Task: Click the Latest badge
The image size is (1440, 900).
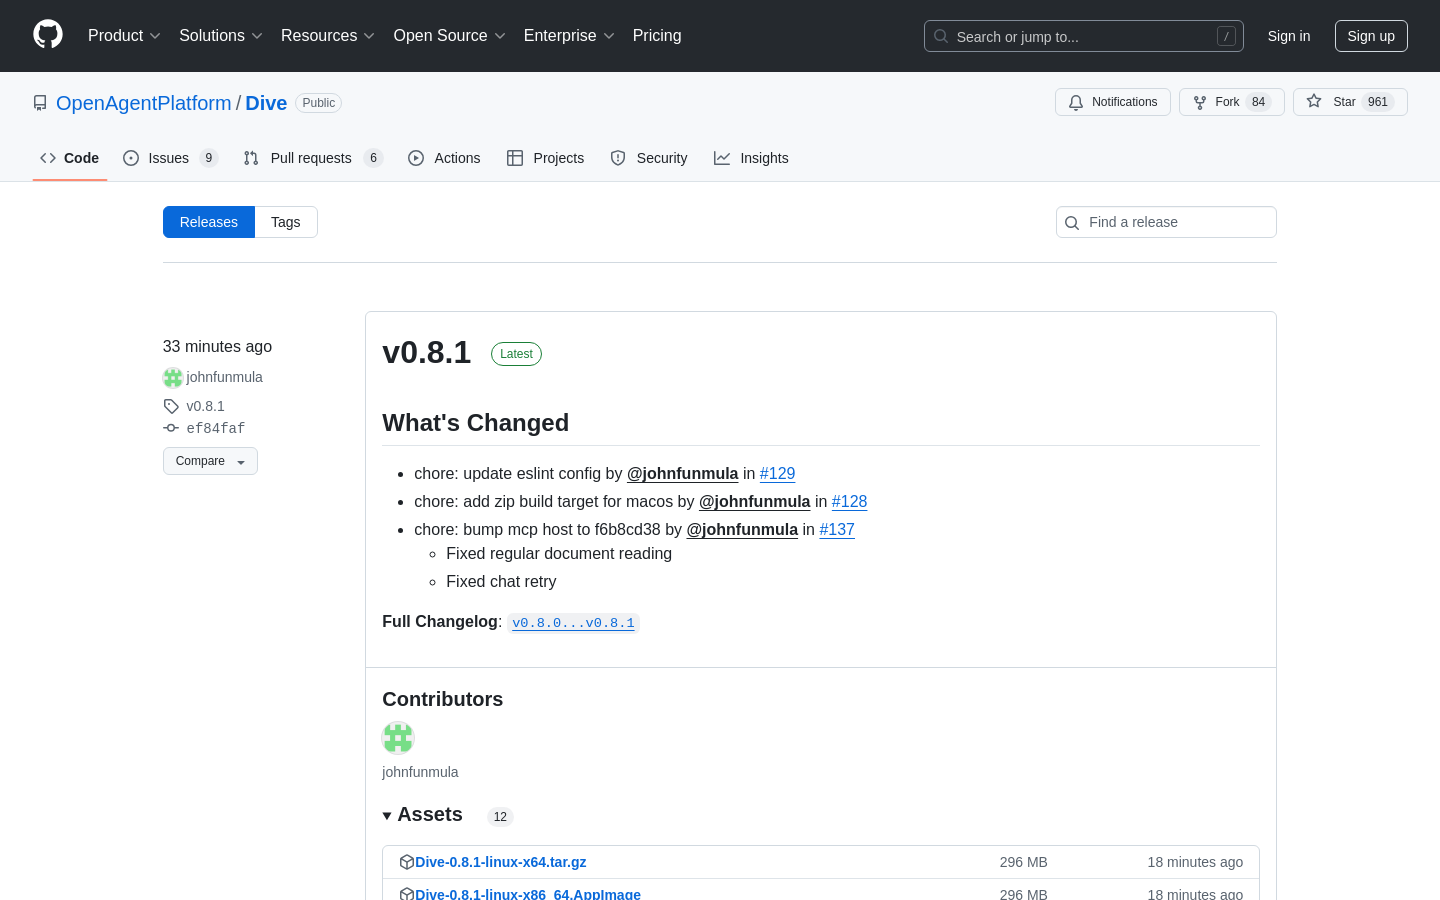Action: [x=516, y=354]
